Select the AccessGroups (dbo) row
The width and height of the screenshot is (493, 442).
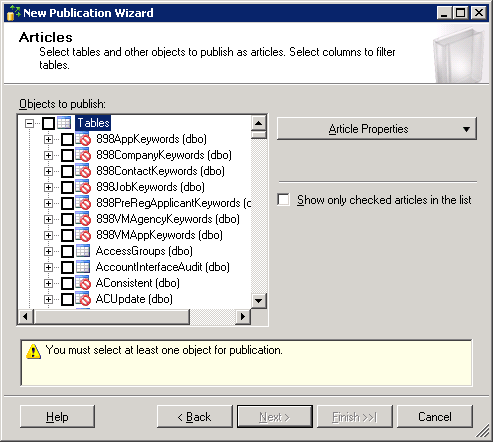pyautogui.click(x=144, y=251)
